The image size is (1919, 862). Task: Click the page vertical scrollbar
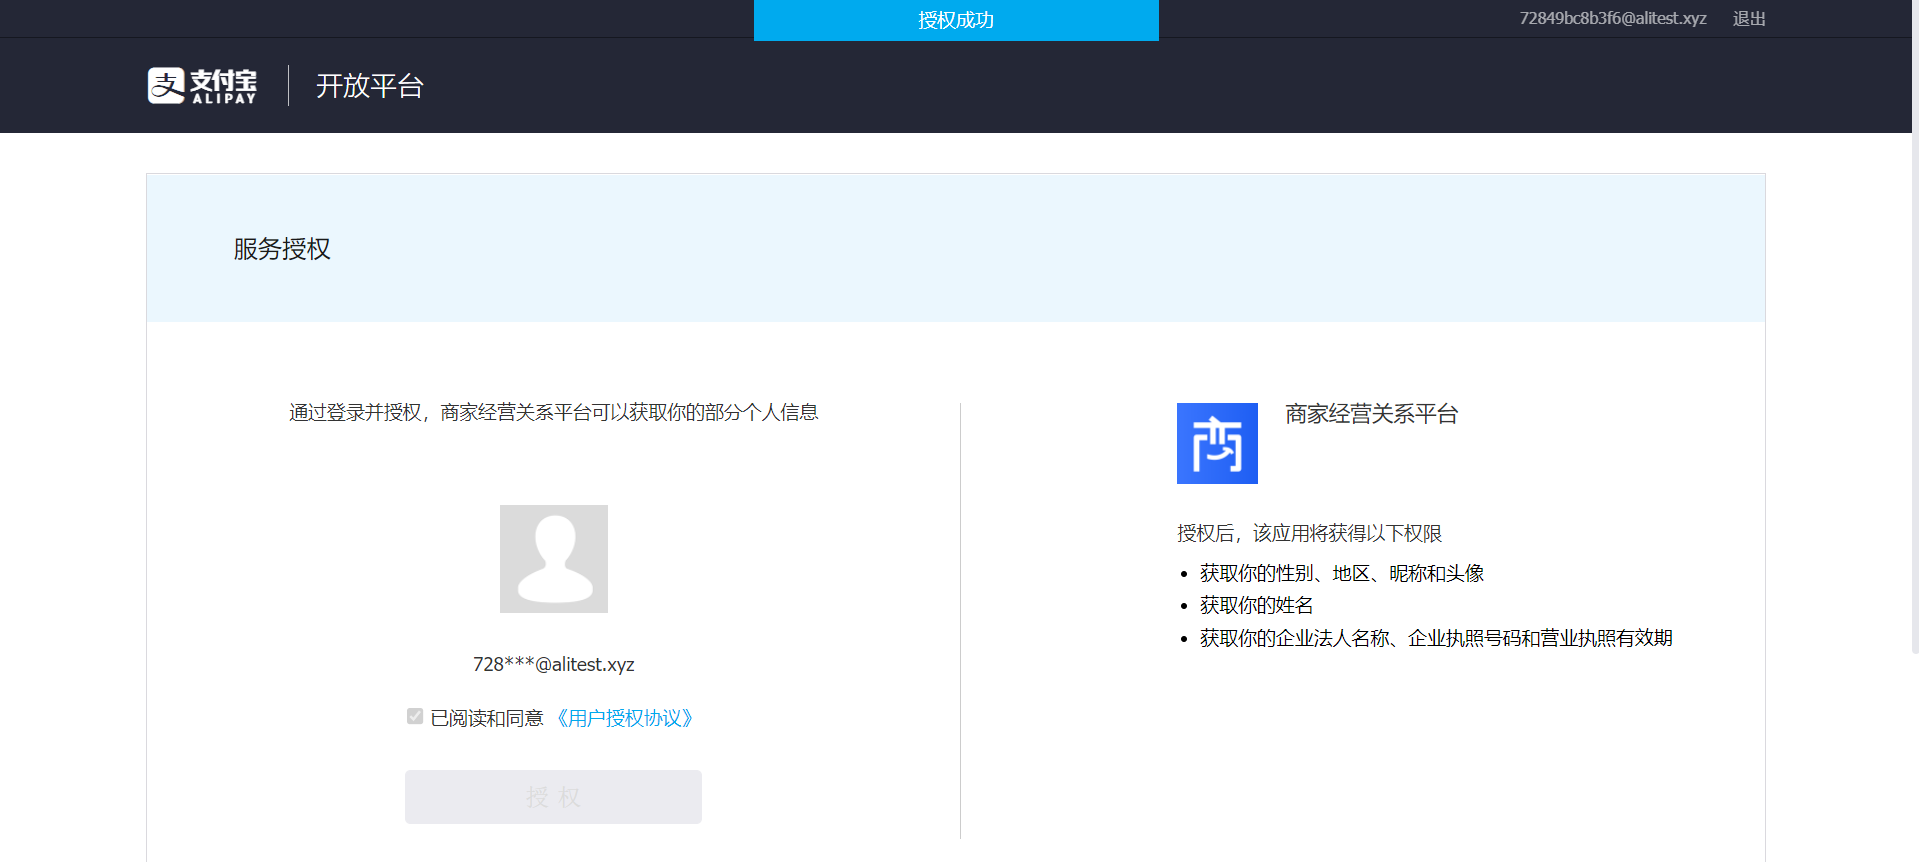click(1915, 327)
